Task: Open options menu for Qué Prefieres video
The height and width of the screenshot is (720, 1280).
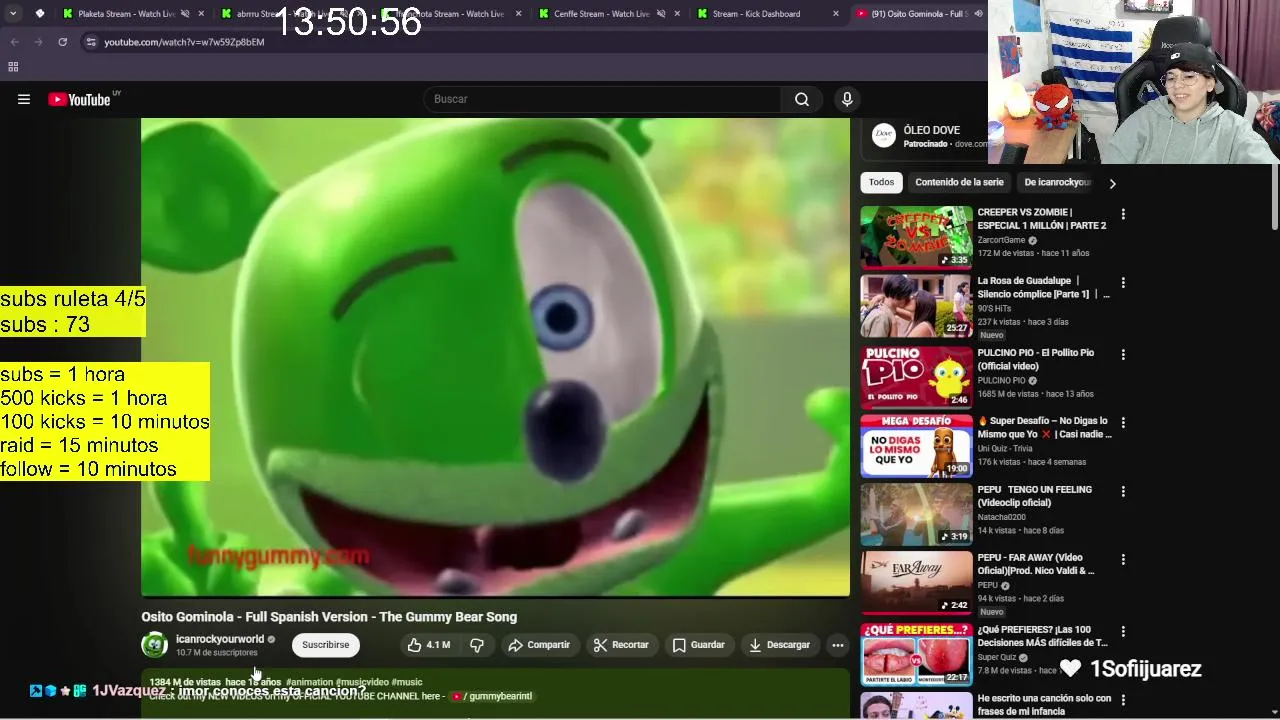Action: pos(1123,632)
